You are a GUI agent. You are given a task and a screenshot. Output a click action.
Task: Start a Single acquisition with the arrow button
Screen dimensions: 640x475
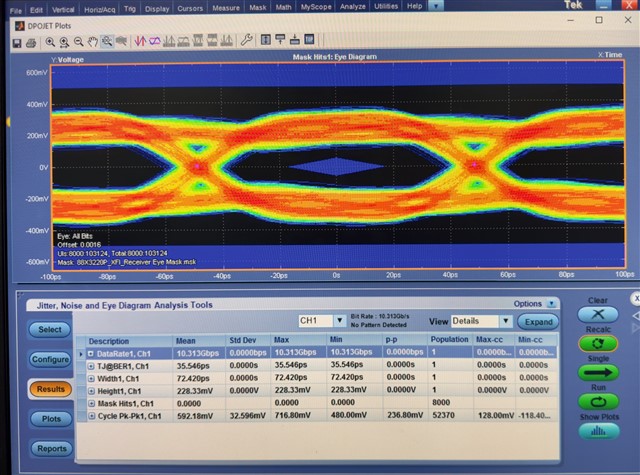(598, 373)
